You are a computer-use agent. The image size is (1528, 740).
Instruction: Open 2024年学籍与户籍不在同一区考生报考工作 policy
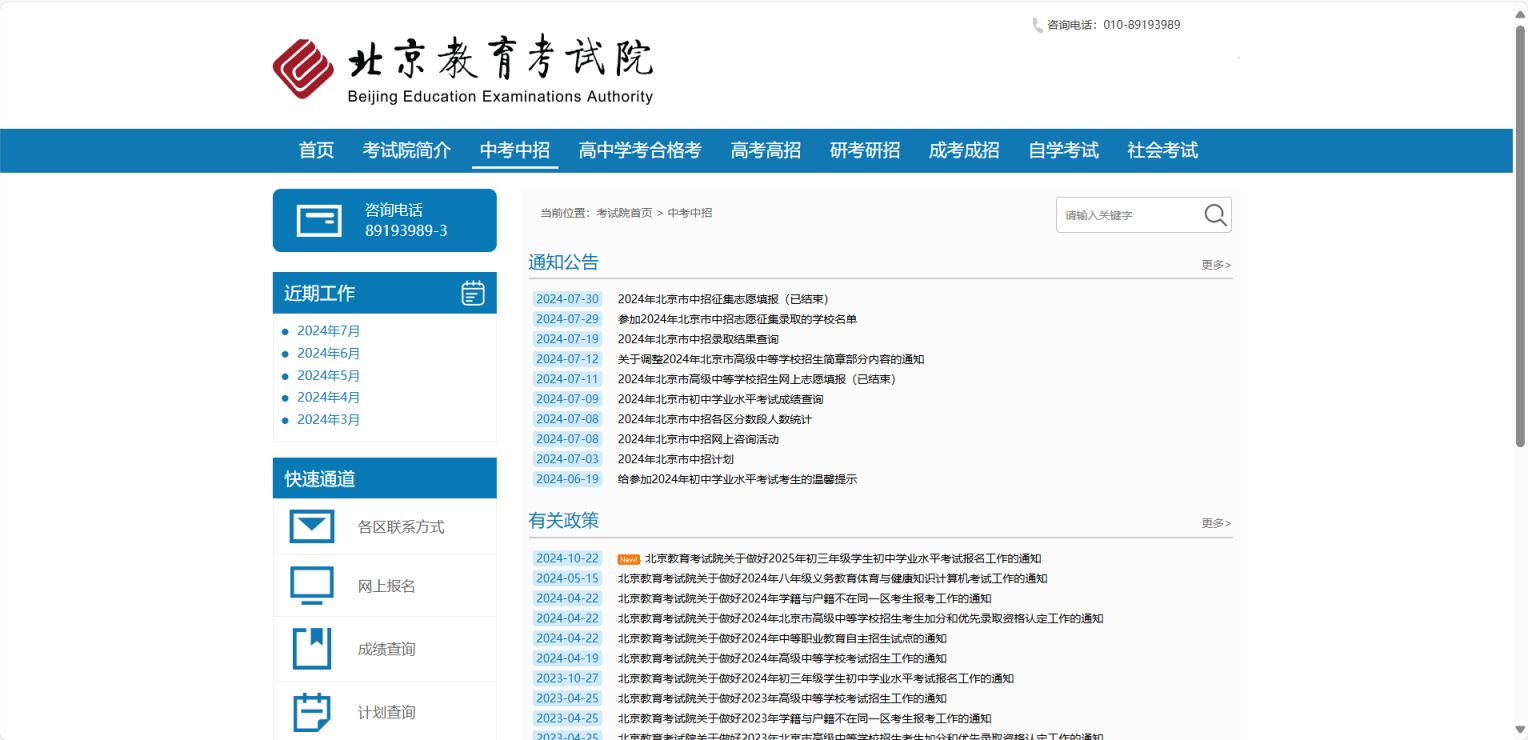pyautogui.click(x=804, y=598)
